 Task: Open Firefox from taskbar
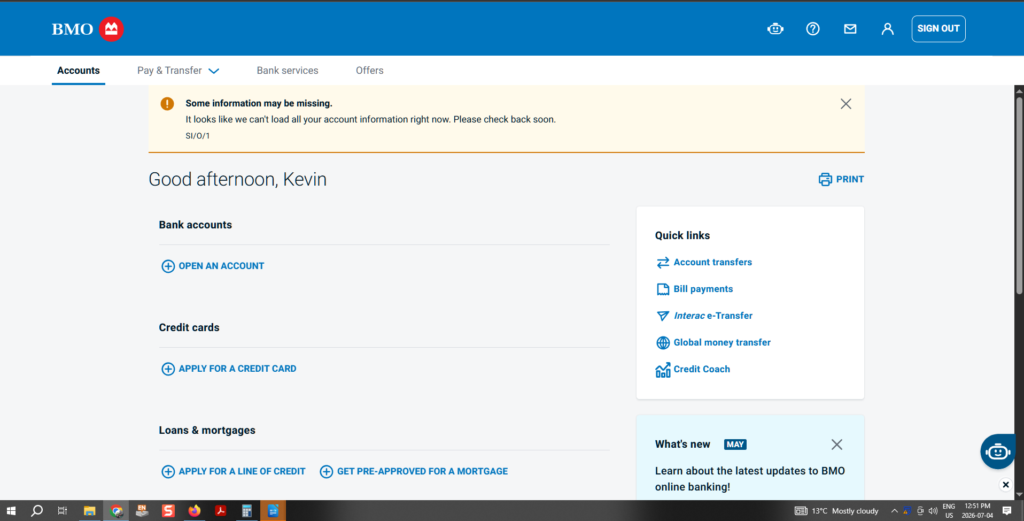195,511
